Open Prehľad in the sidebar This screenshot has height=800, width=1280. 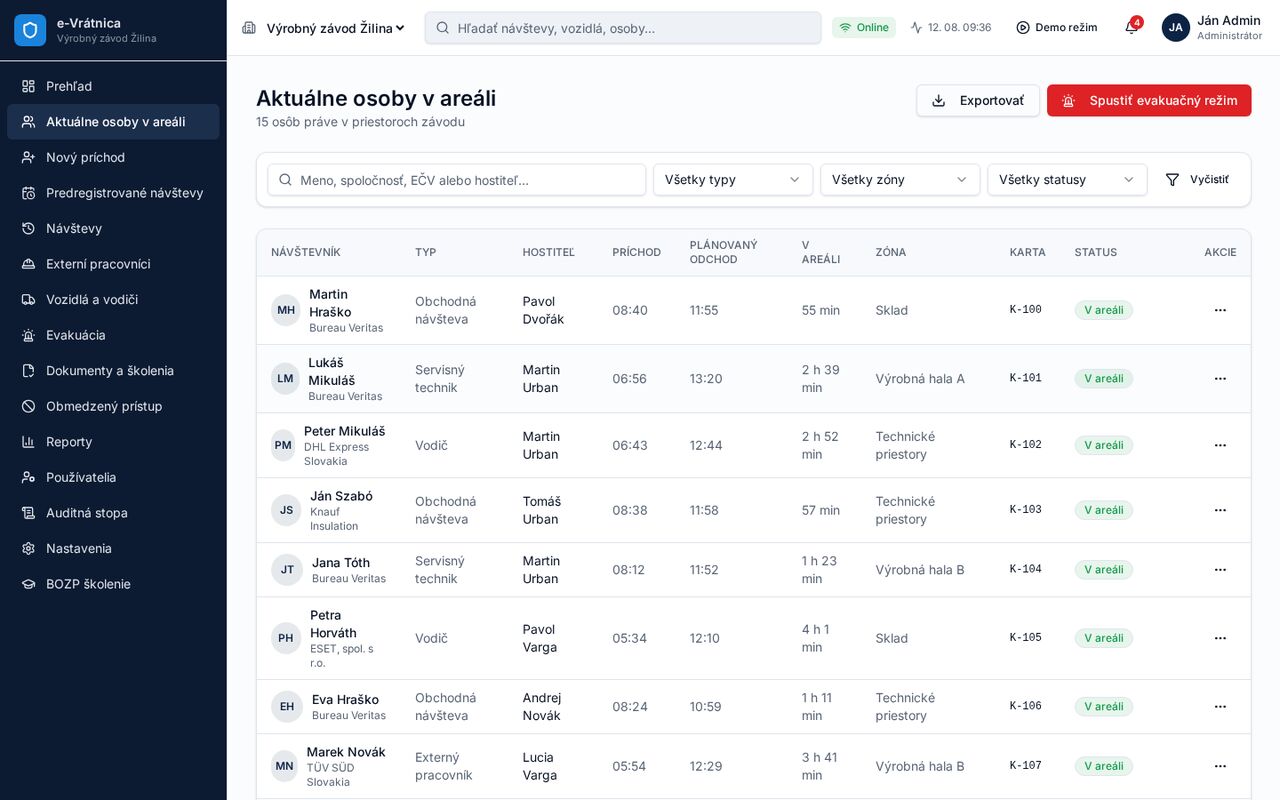coord(113,86)
